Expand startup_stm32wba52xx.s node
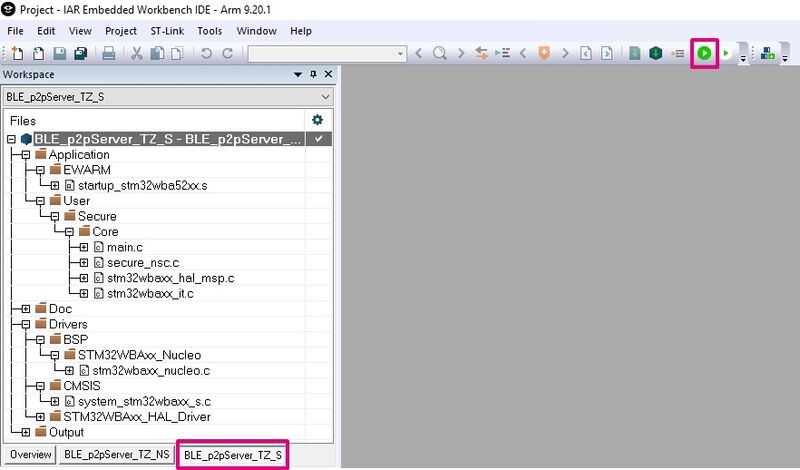800x470 pixels. coord(55,186)
